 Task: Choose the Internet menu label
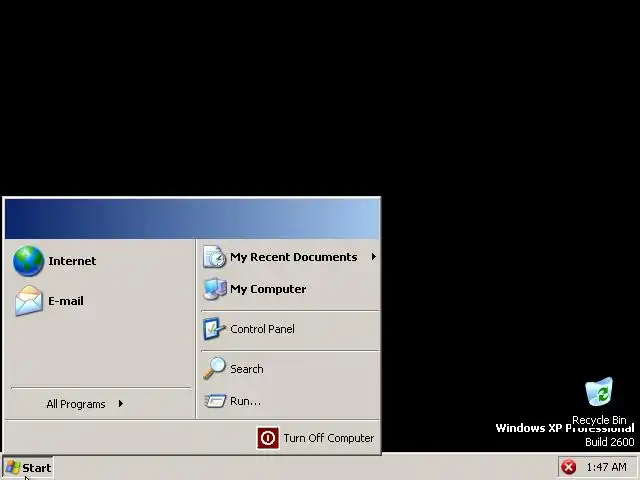pos(72,261)
